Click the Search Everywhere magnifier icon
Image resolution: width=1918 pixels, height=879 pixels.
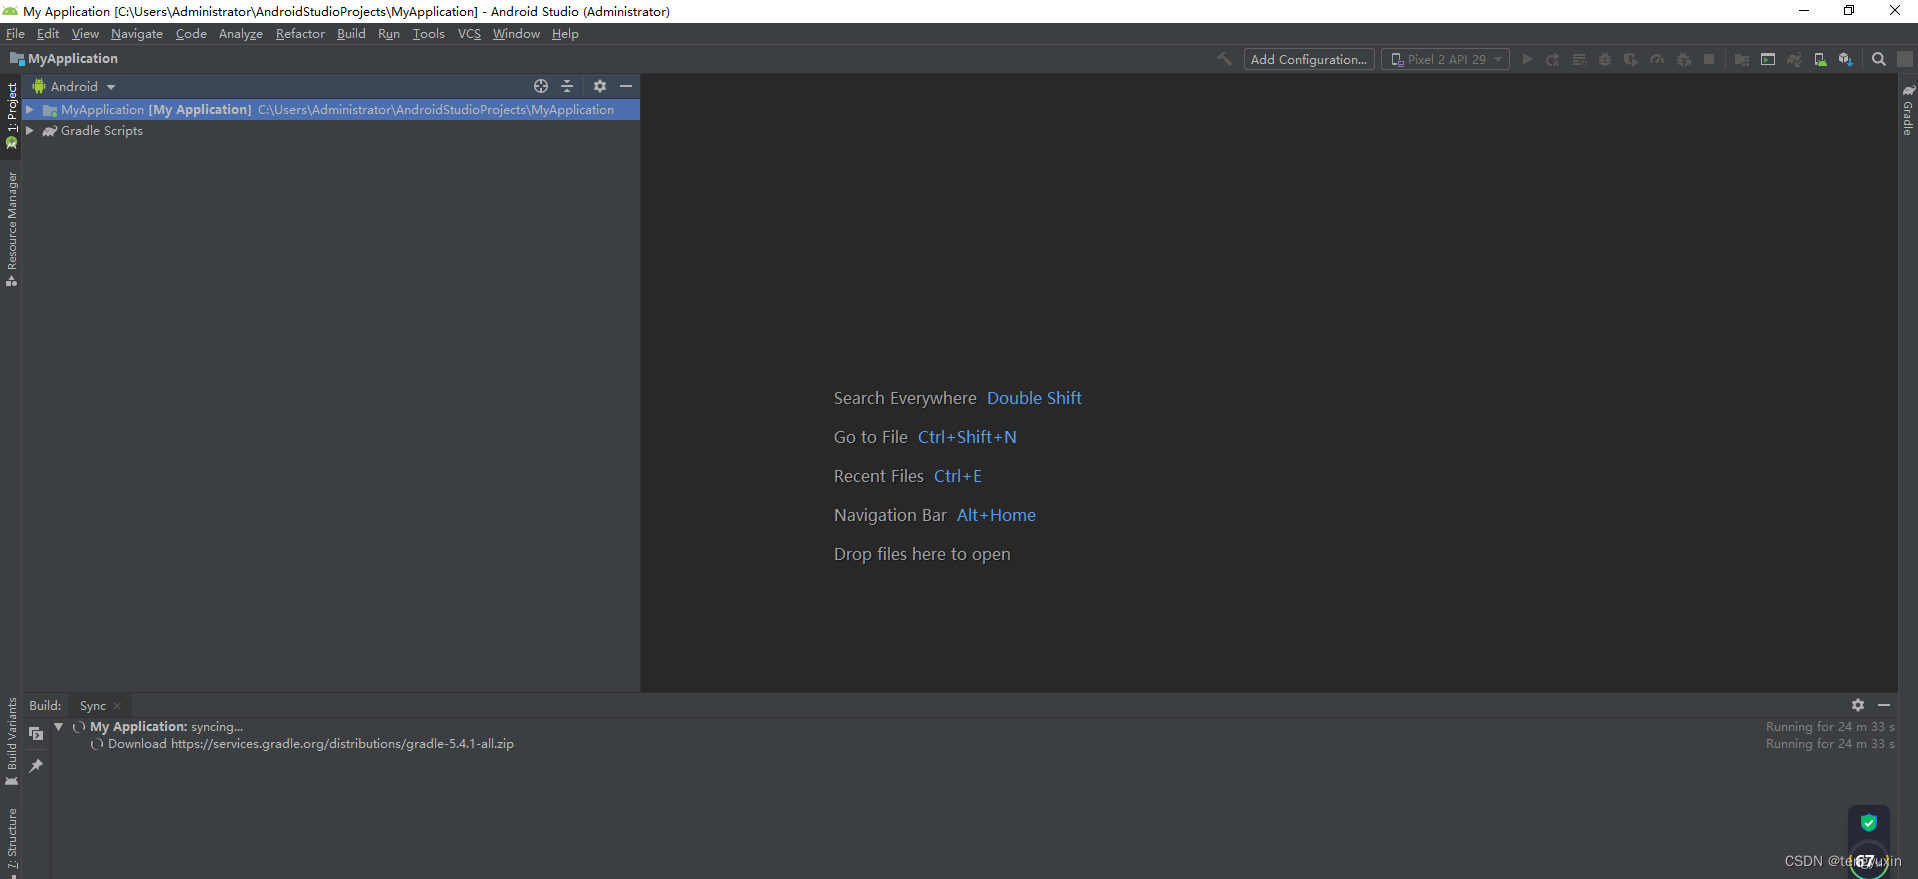point(1879,59)
